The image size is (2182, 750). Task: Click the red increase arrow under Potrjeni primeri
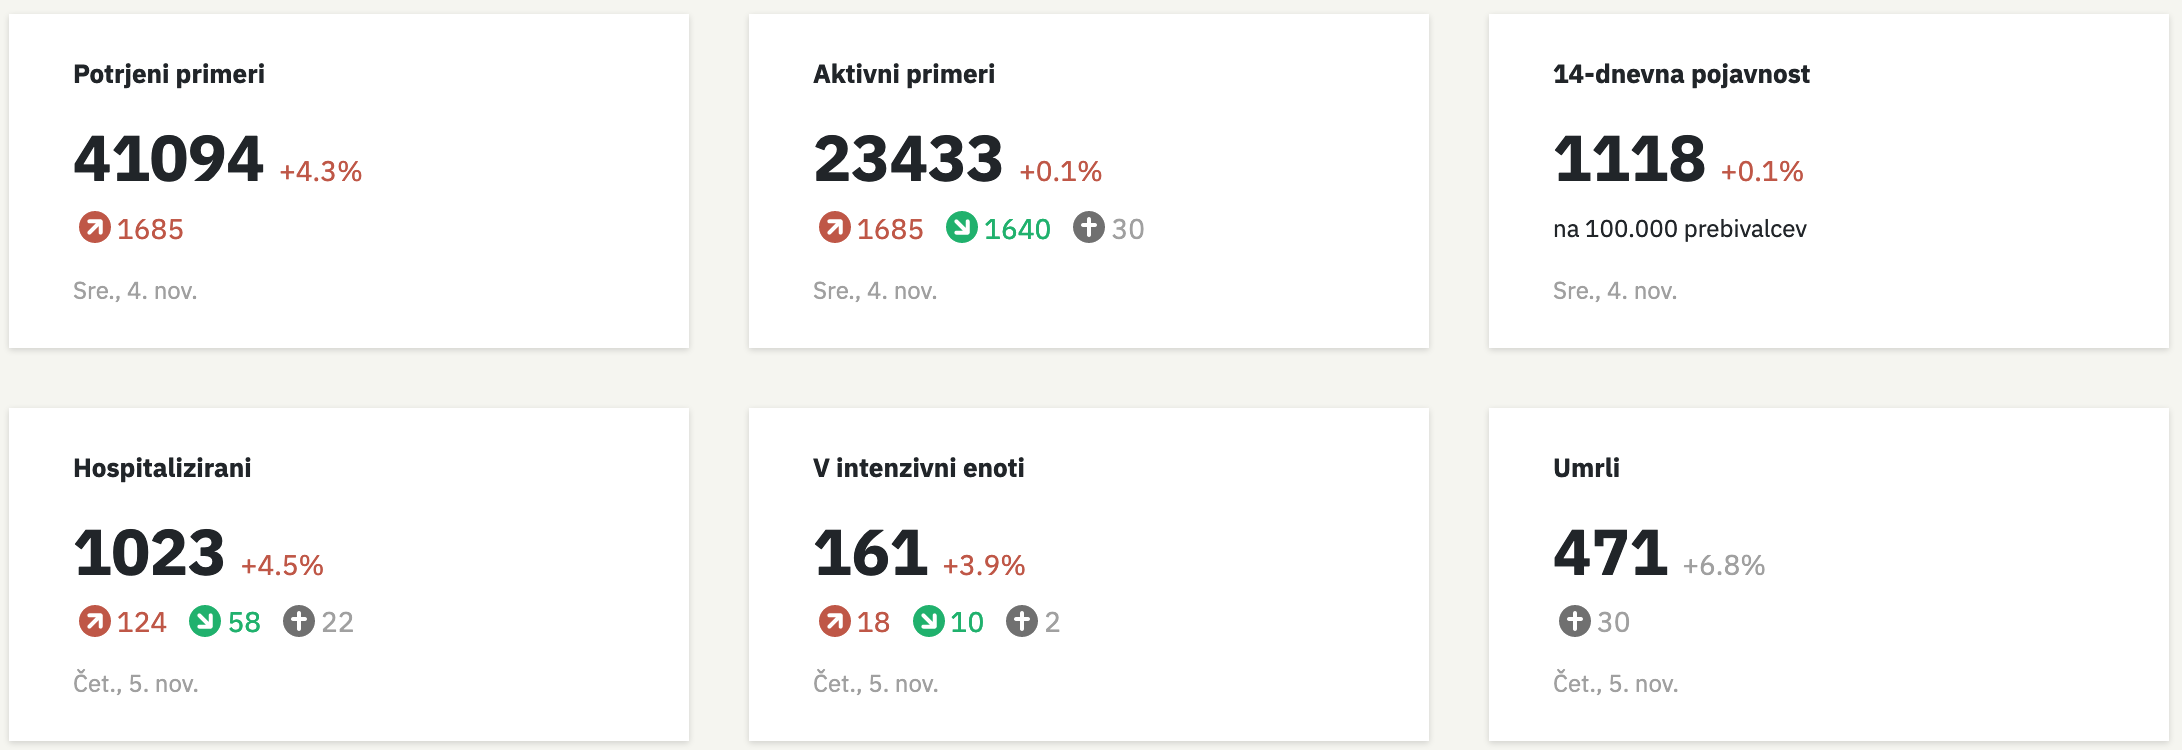point(94,228)
